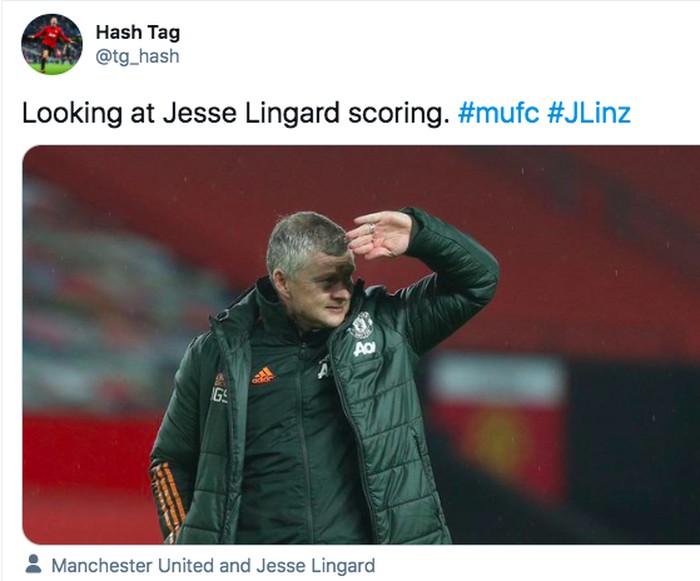Screen dimensions: 700x581
Task: Click the AON sponsor logo on the jacket
Action: pyautogui.click(x=364, y=348)
